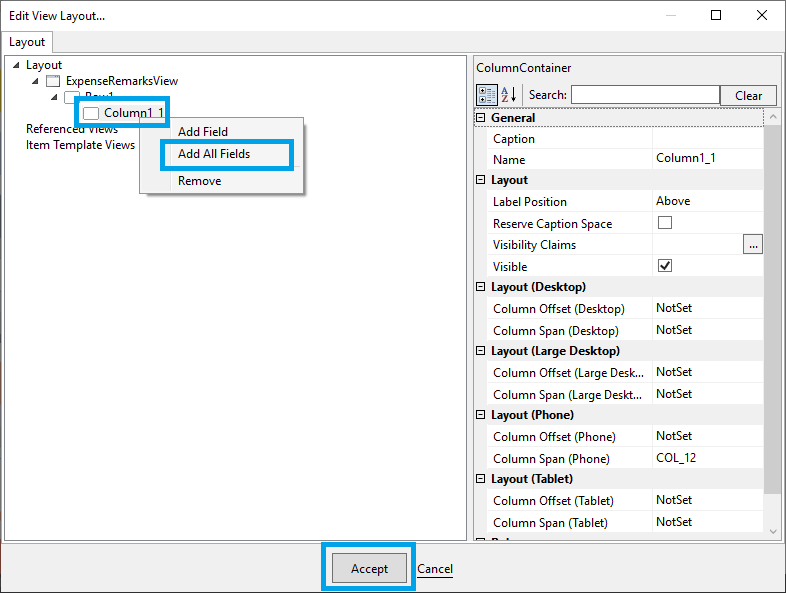Switch to Categorized property view icon
Viewport: 786px width, 593px height.
pos(486,95)
